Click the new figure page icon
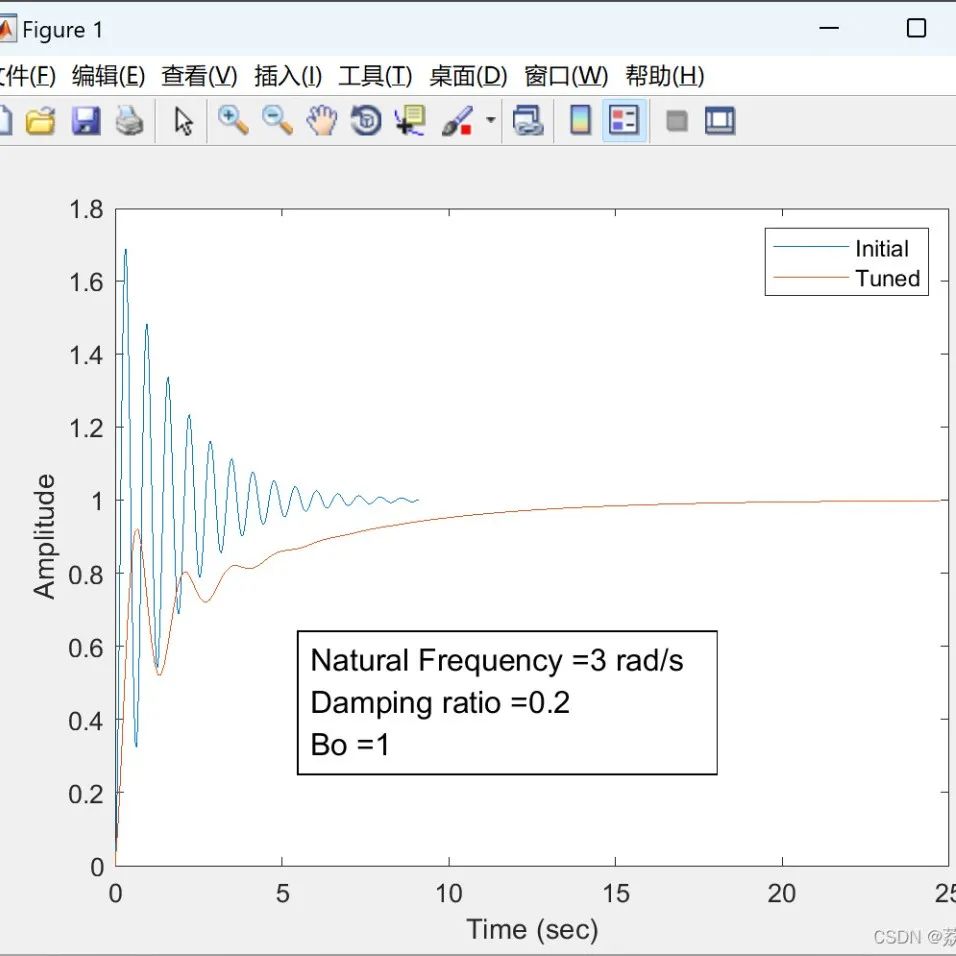This screenshot has height=956, width=956. click(x=5, y=120)
